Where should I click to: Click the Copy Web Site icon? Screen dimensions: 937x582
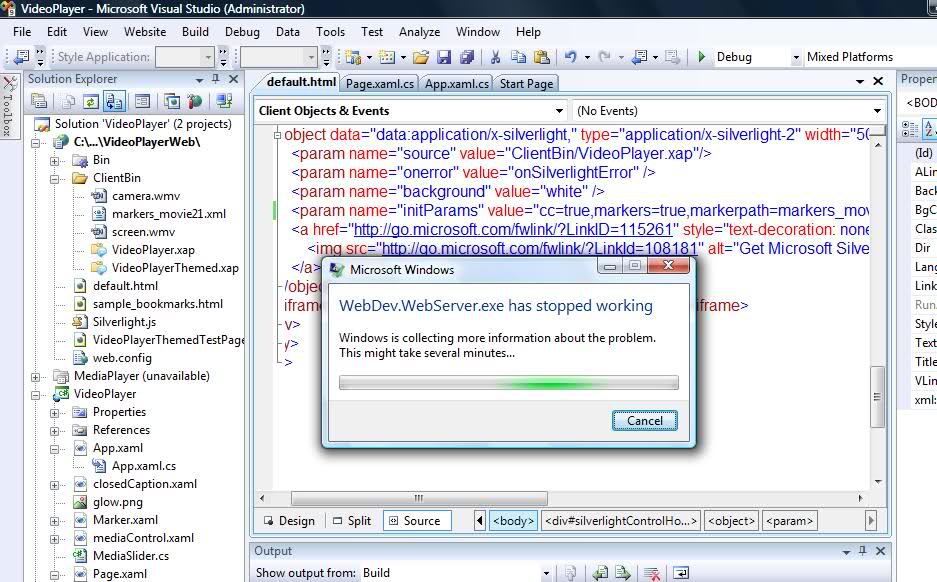click(172, 102)
